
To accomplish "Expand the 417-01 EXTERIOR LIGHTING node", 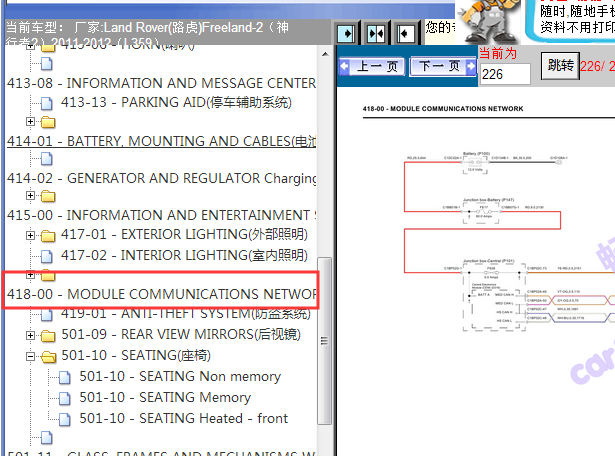I will (30, 235).
